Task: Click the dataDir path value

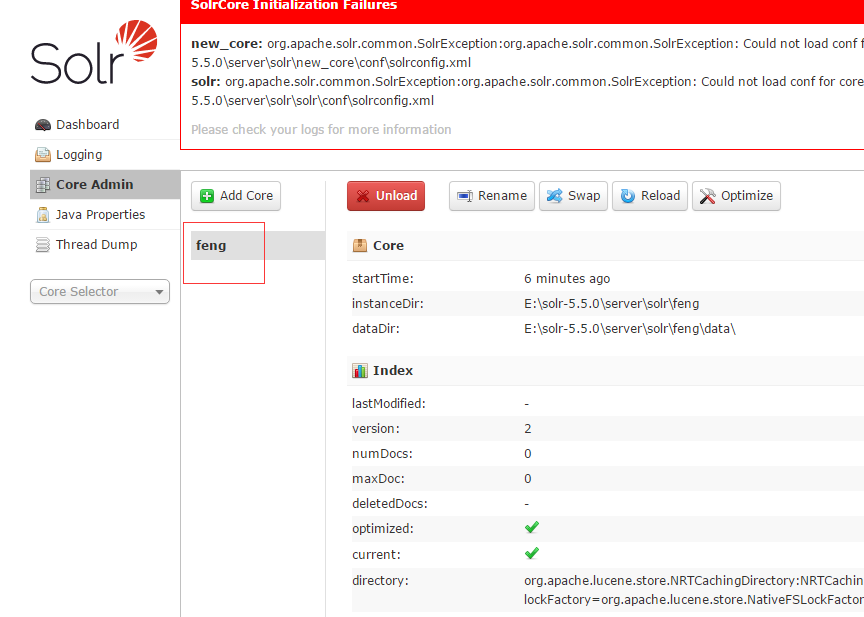Action: point(630,329)
